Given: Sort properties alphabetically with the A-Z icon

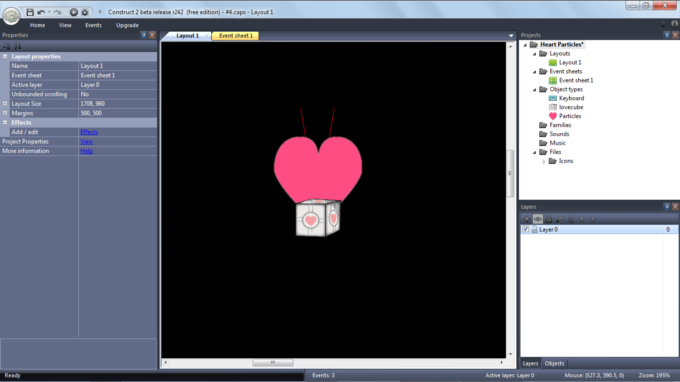Looking at the screenshot, I should (x=18, y=46).
